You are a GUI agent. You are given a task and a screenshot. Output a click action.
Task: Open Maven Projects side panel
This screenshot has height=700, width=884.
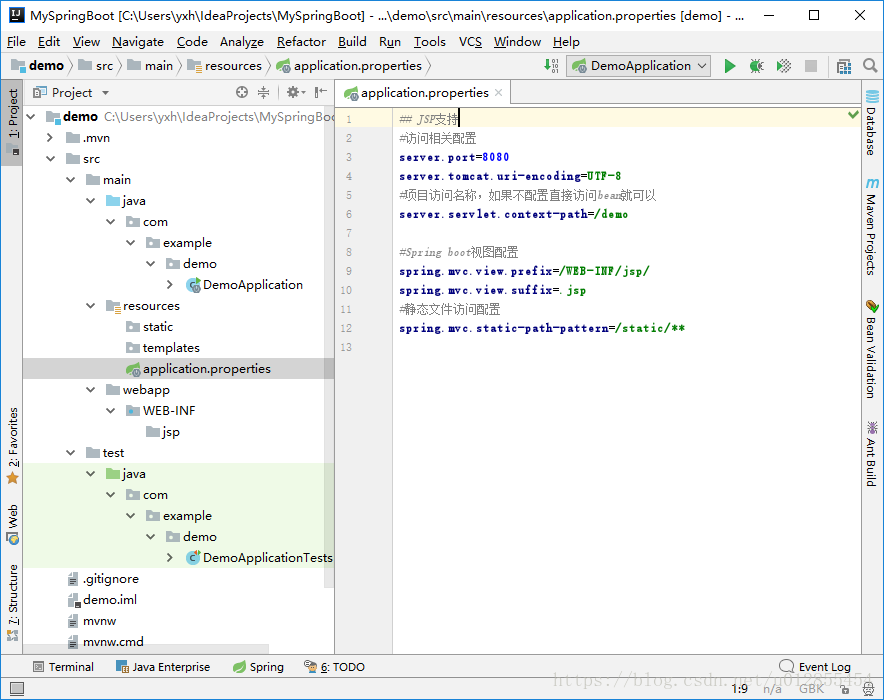coord(872,227)
